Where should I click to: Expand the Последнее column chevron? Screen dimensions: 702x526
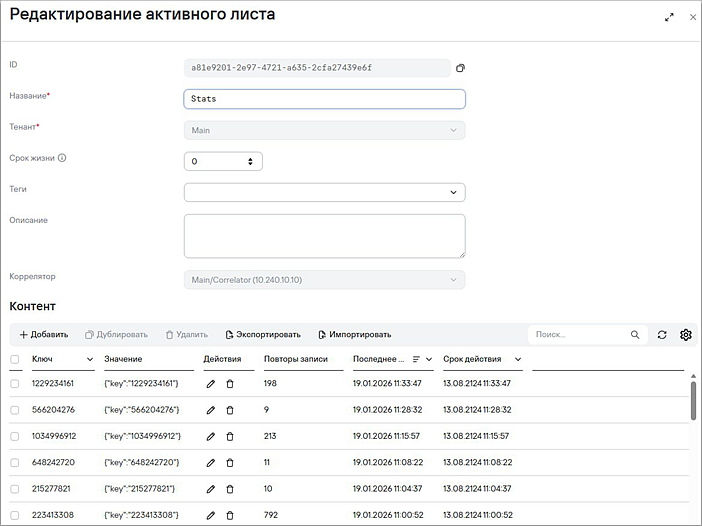[429, 359]
